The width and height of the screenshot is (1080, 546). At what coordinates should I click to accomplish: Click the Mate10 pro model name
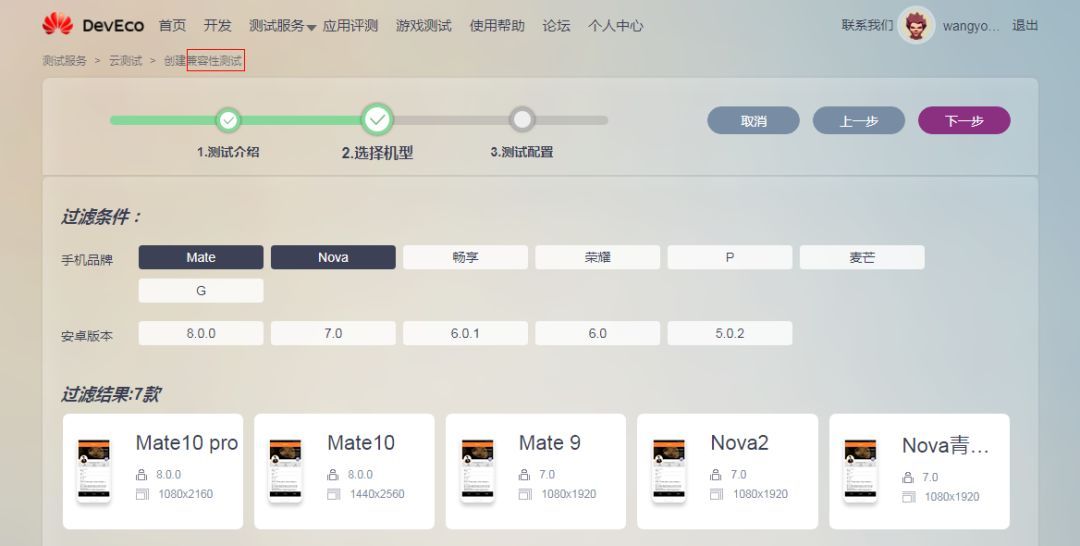pos(187,443)
